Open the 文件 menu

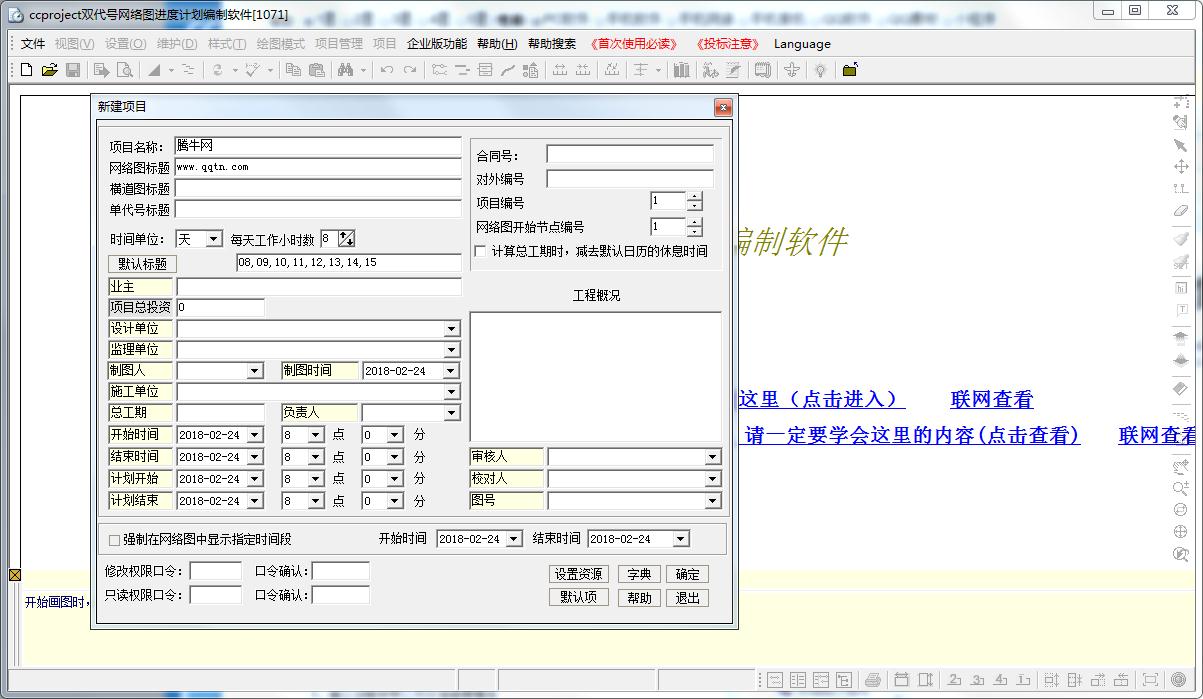[33, 44]
